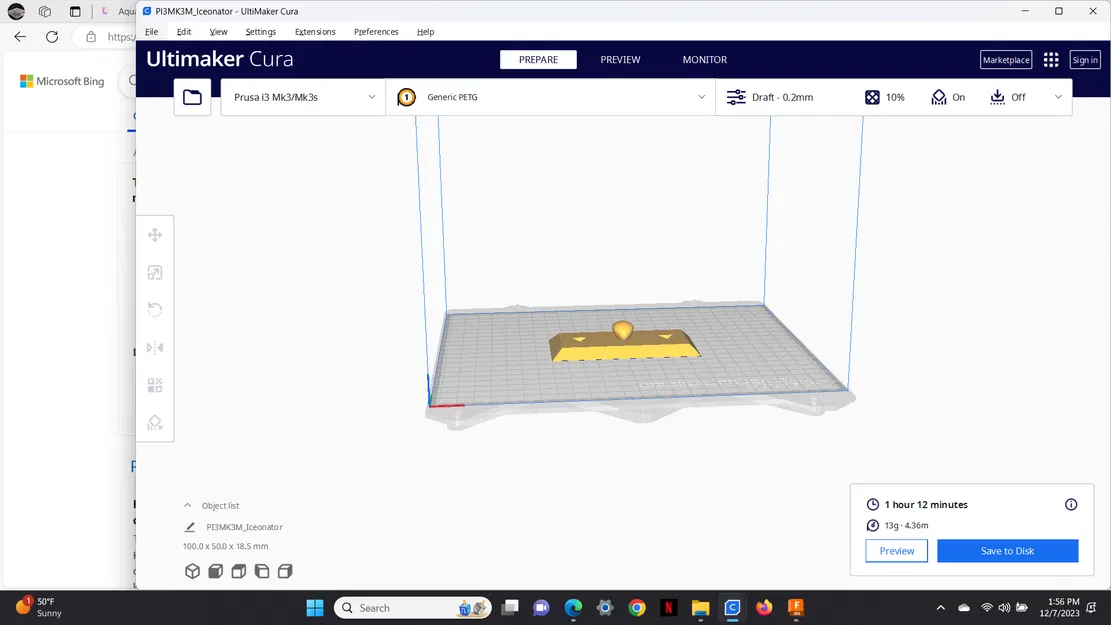Image resolution: width=1111 pixels, height=625 pixels.
Task: Switch to front view cube icon
Action: [x=215, y=571]
